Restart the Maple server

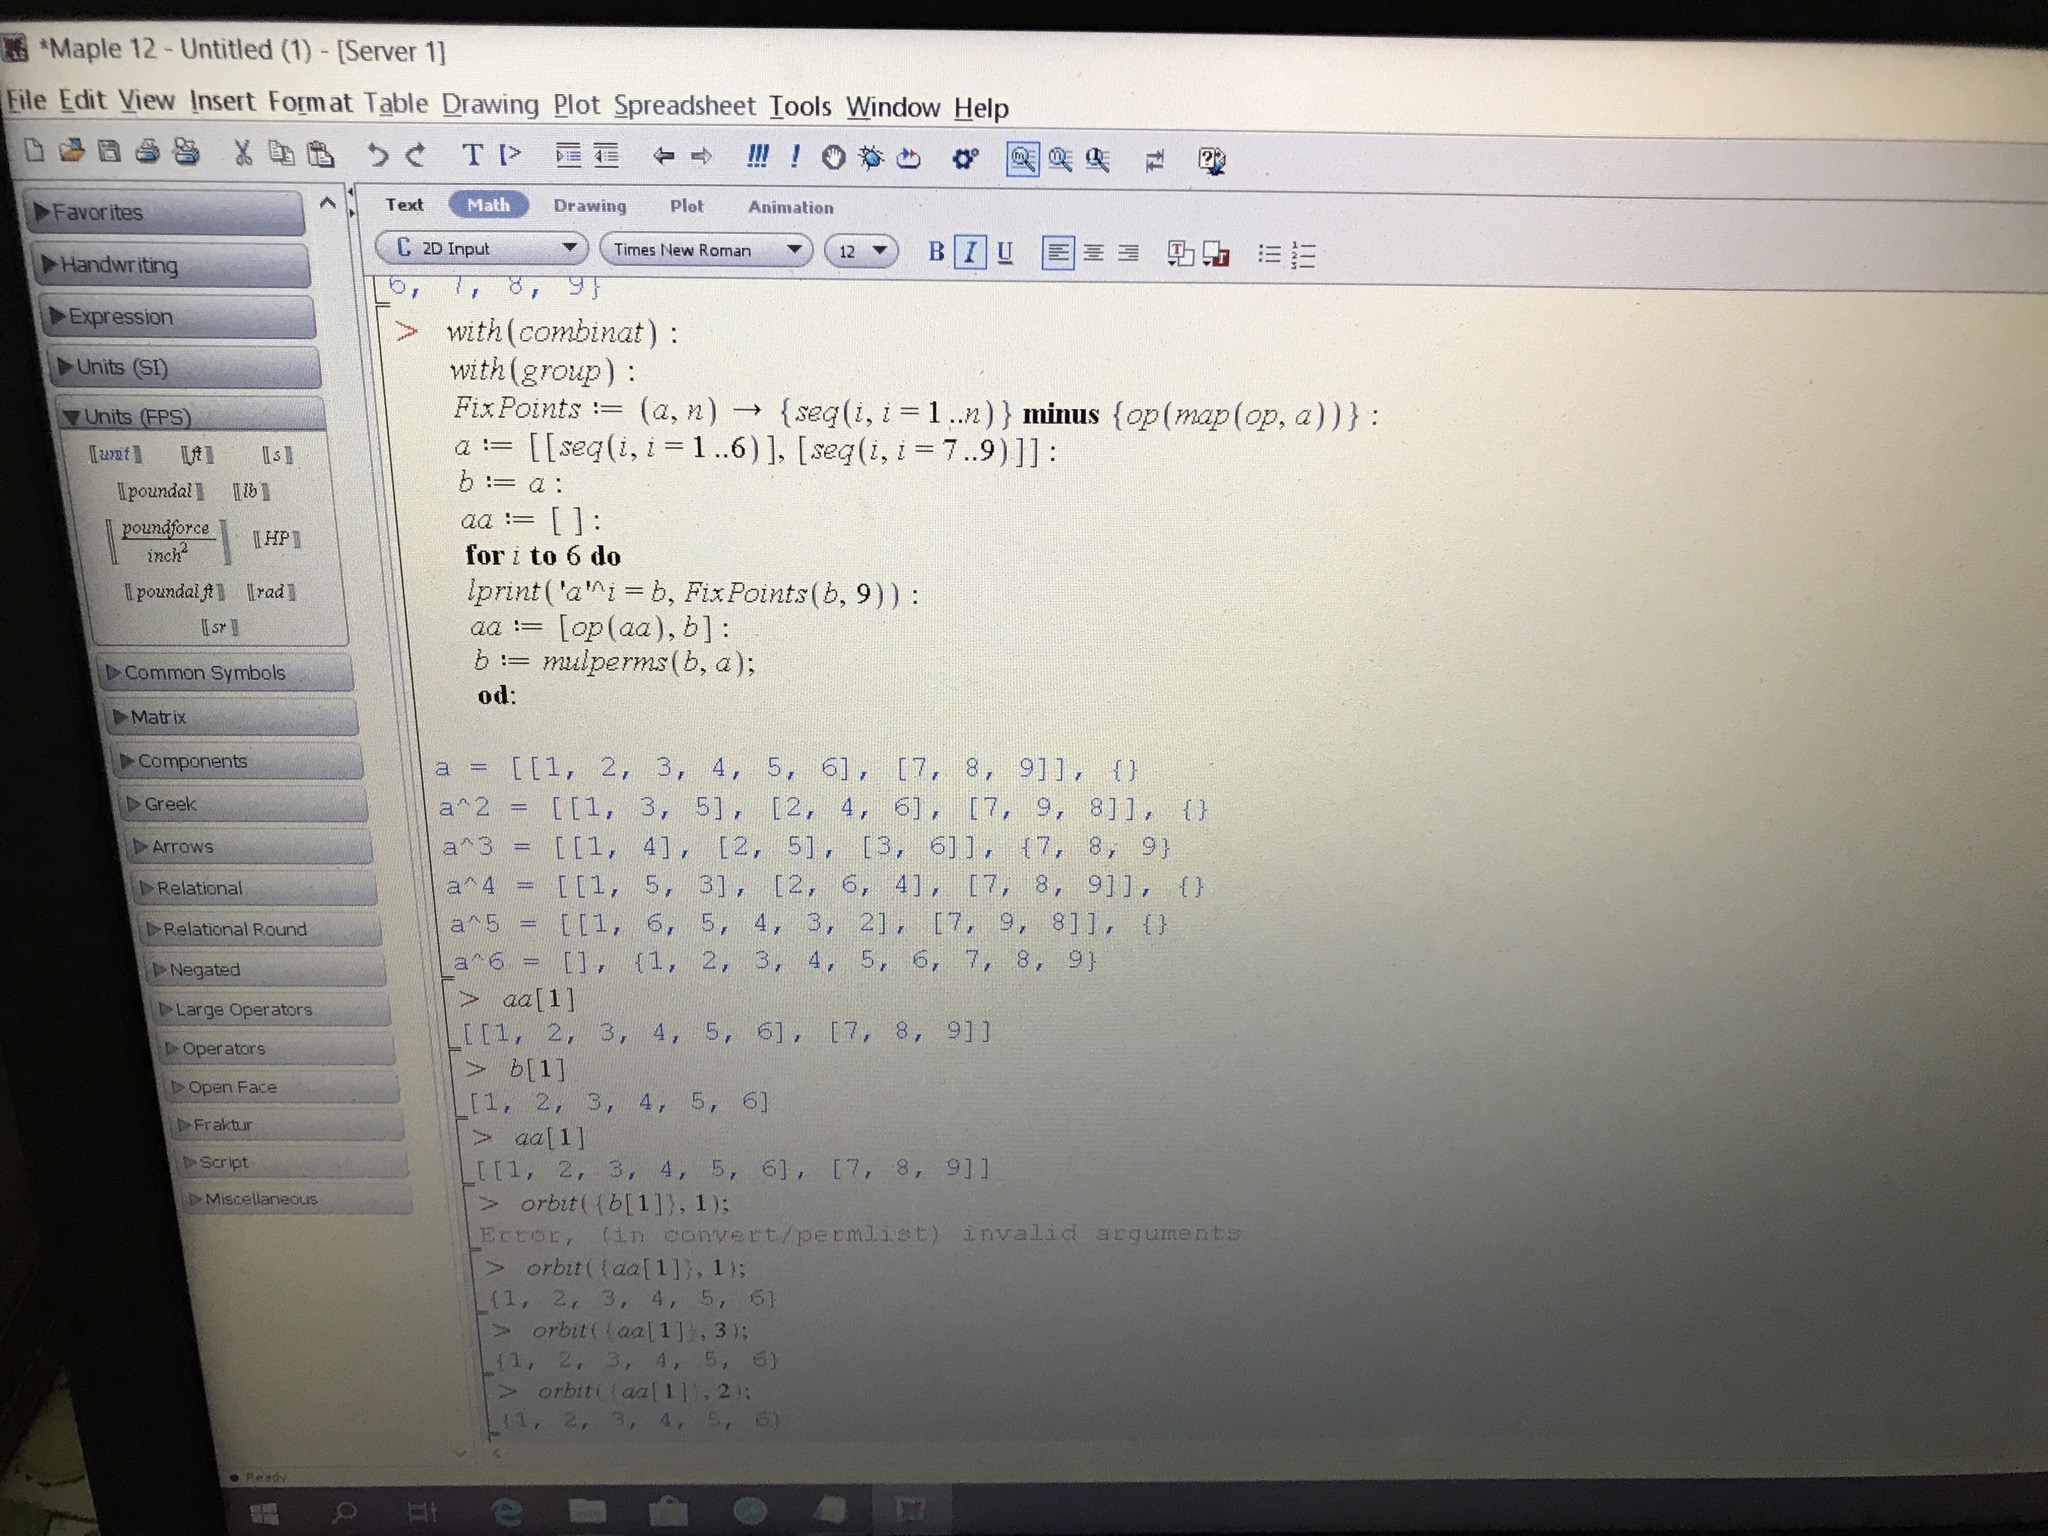[x=909, y=158]
